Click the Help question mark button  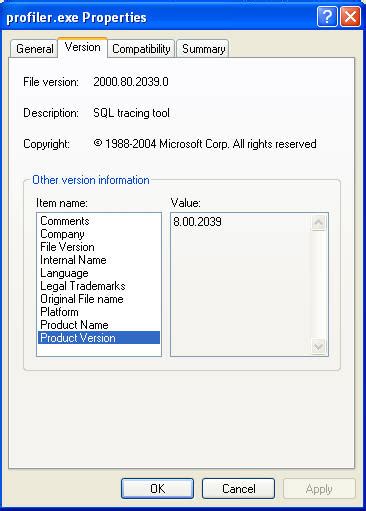pos(327,17)
